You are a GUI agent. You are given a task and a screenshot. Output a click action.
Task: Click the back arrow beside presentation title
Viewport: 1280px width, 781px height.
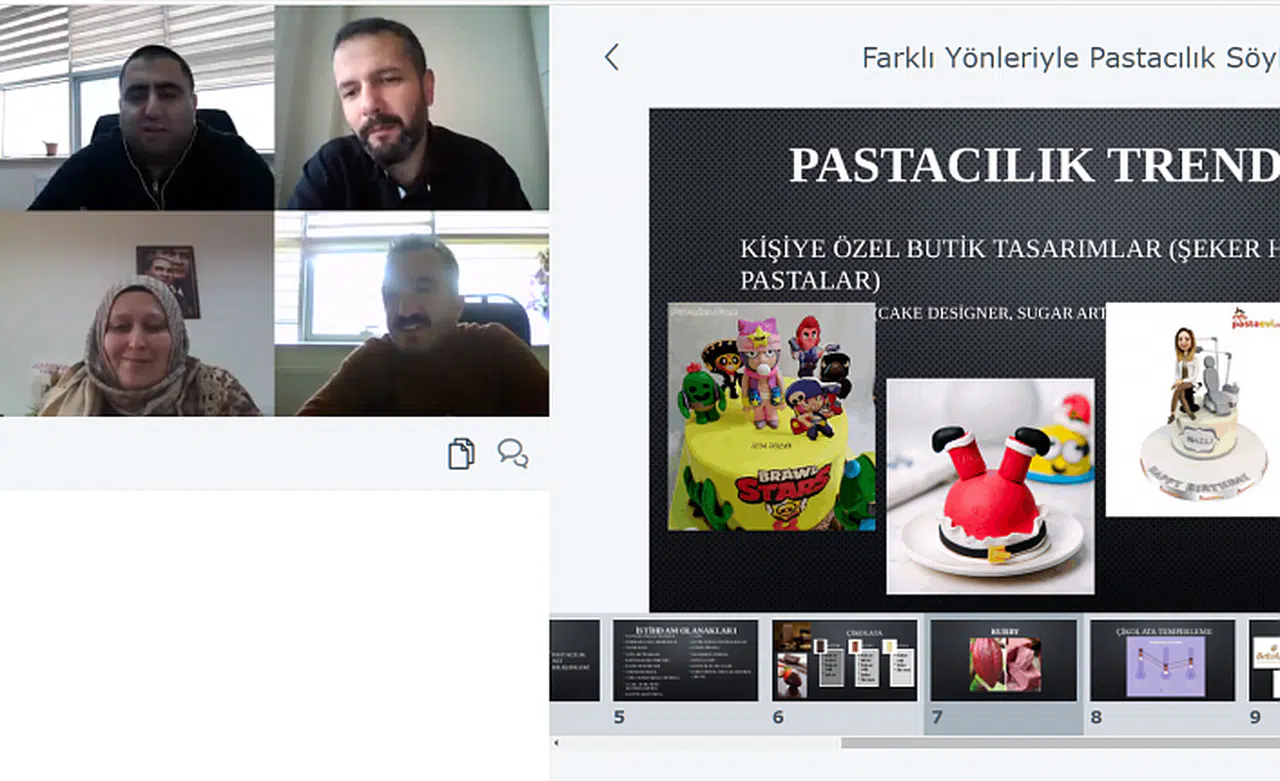point(612,58)
